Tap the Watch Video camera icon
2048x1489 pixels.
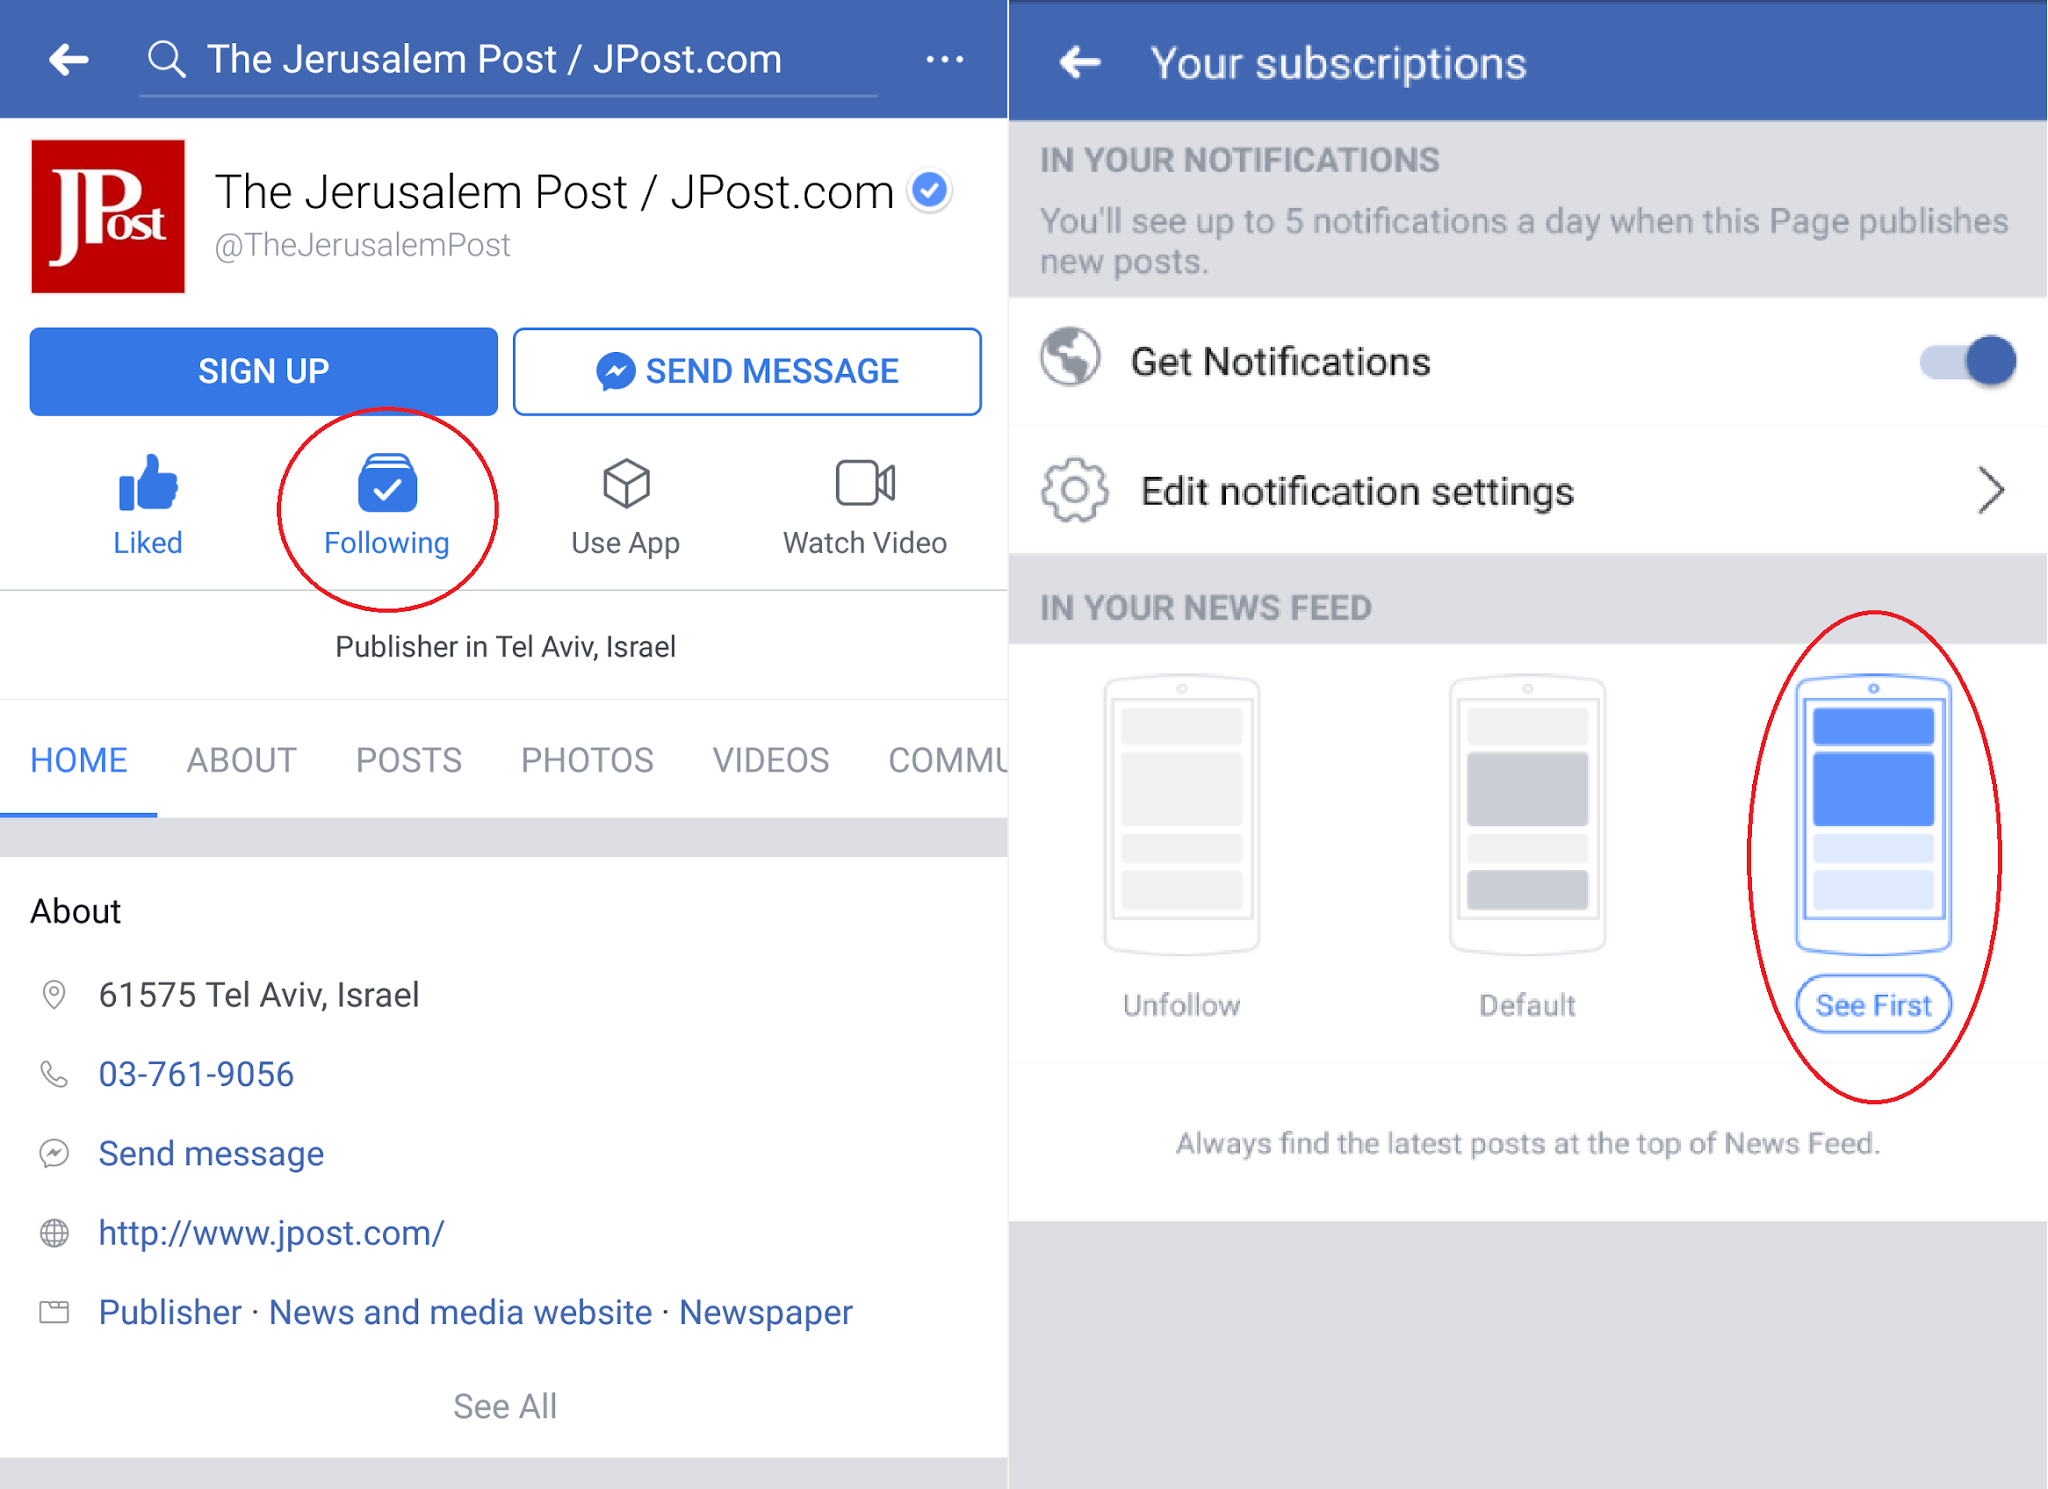(x=865, y=484)
